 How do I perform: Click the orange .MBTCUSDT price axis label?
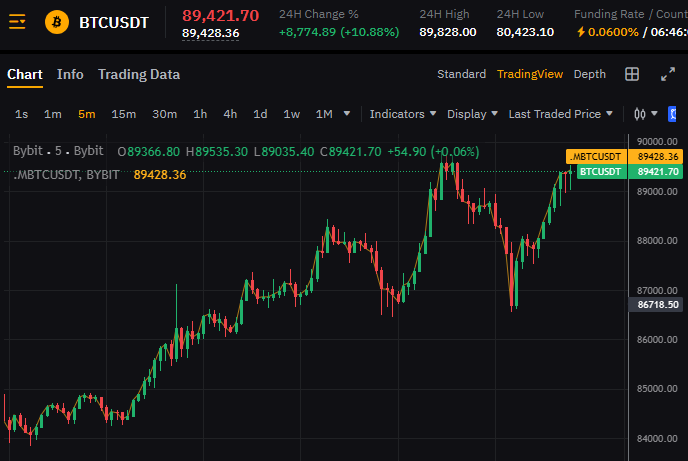(x=596, y=157)
